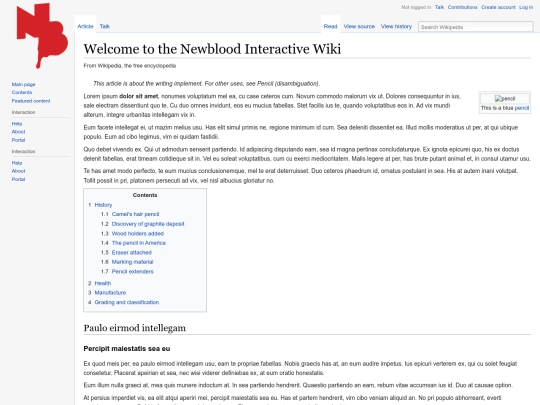The image size is (540, 405).
Task: Click the first About sidebar link
Action: pyautogui.click(x=18, y=132)
